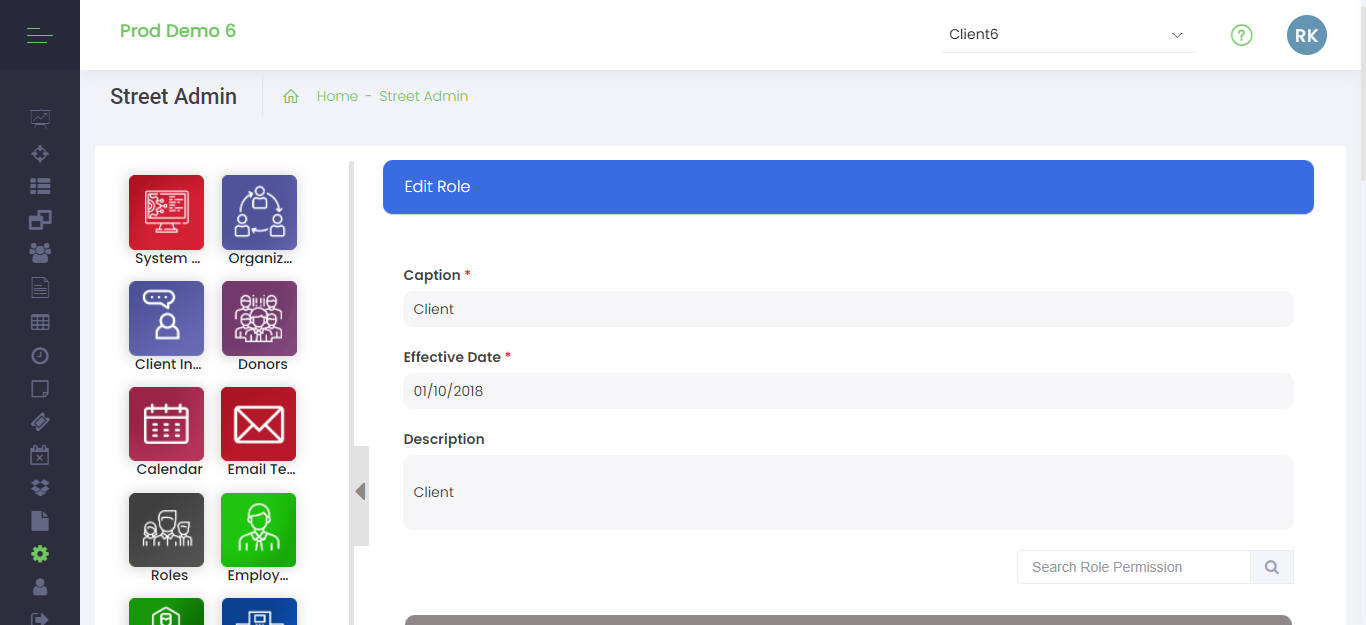Open the ticket icon in sidebar
Image resolution: width=1366 pixels, height=625 pixels.
[x=40, y=421]
